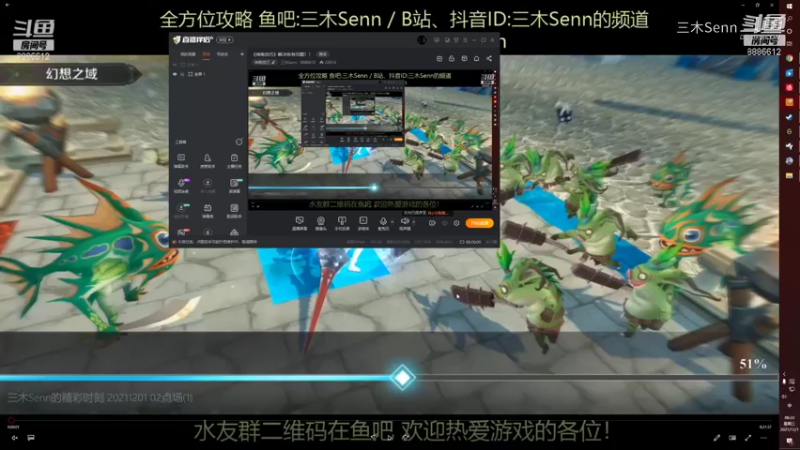Open the stream category selector pill
This screenshot has height=450, width=800.
click(x=265, y=62)
